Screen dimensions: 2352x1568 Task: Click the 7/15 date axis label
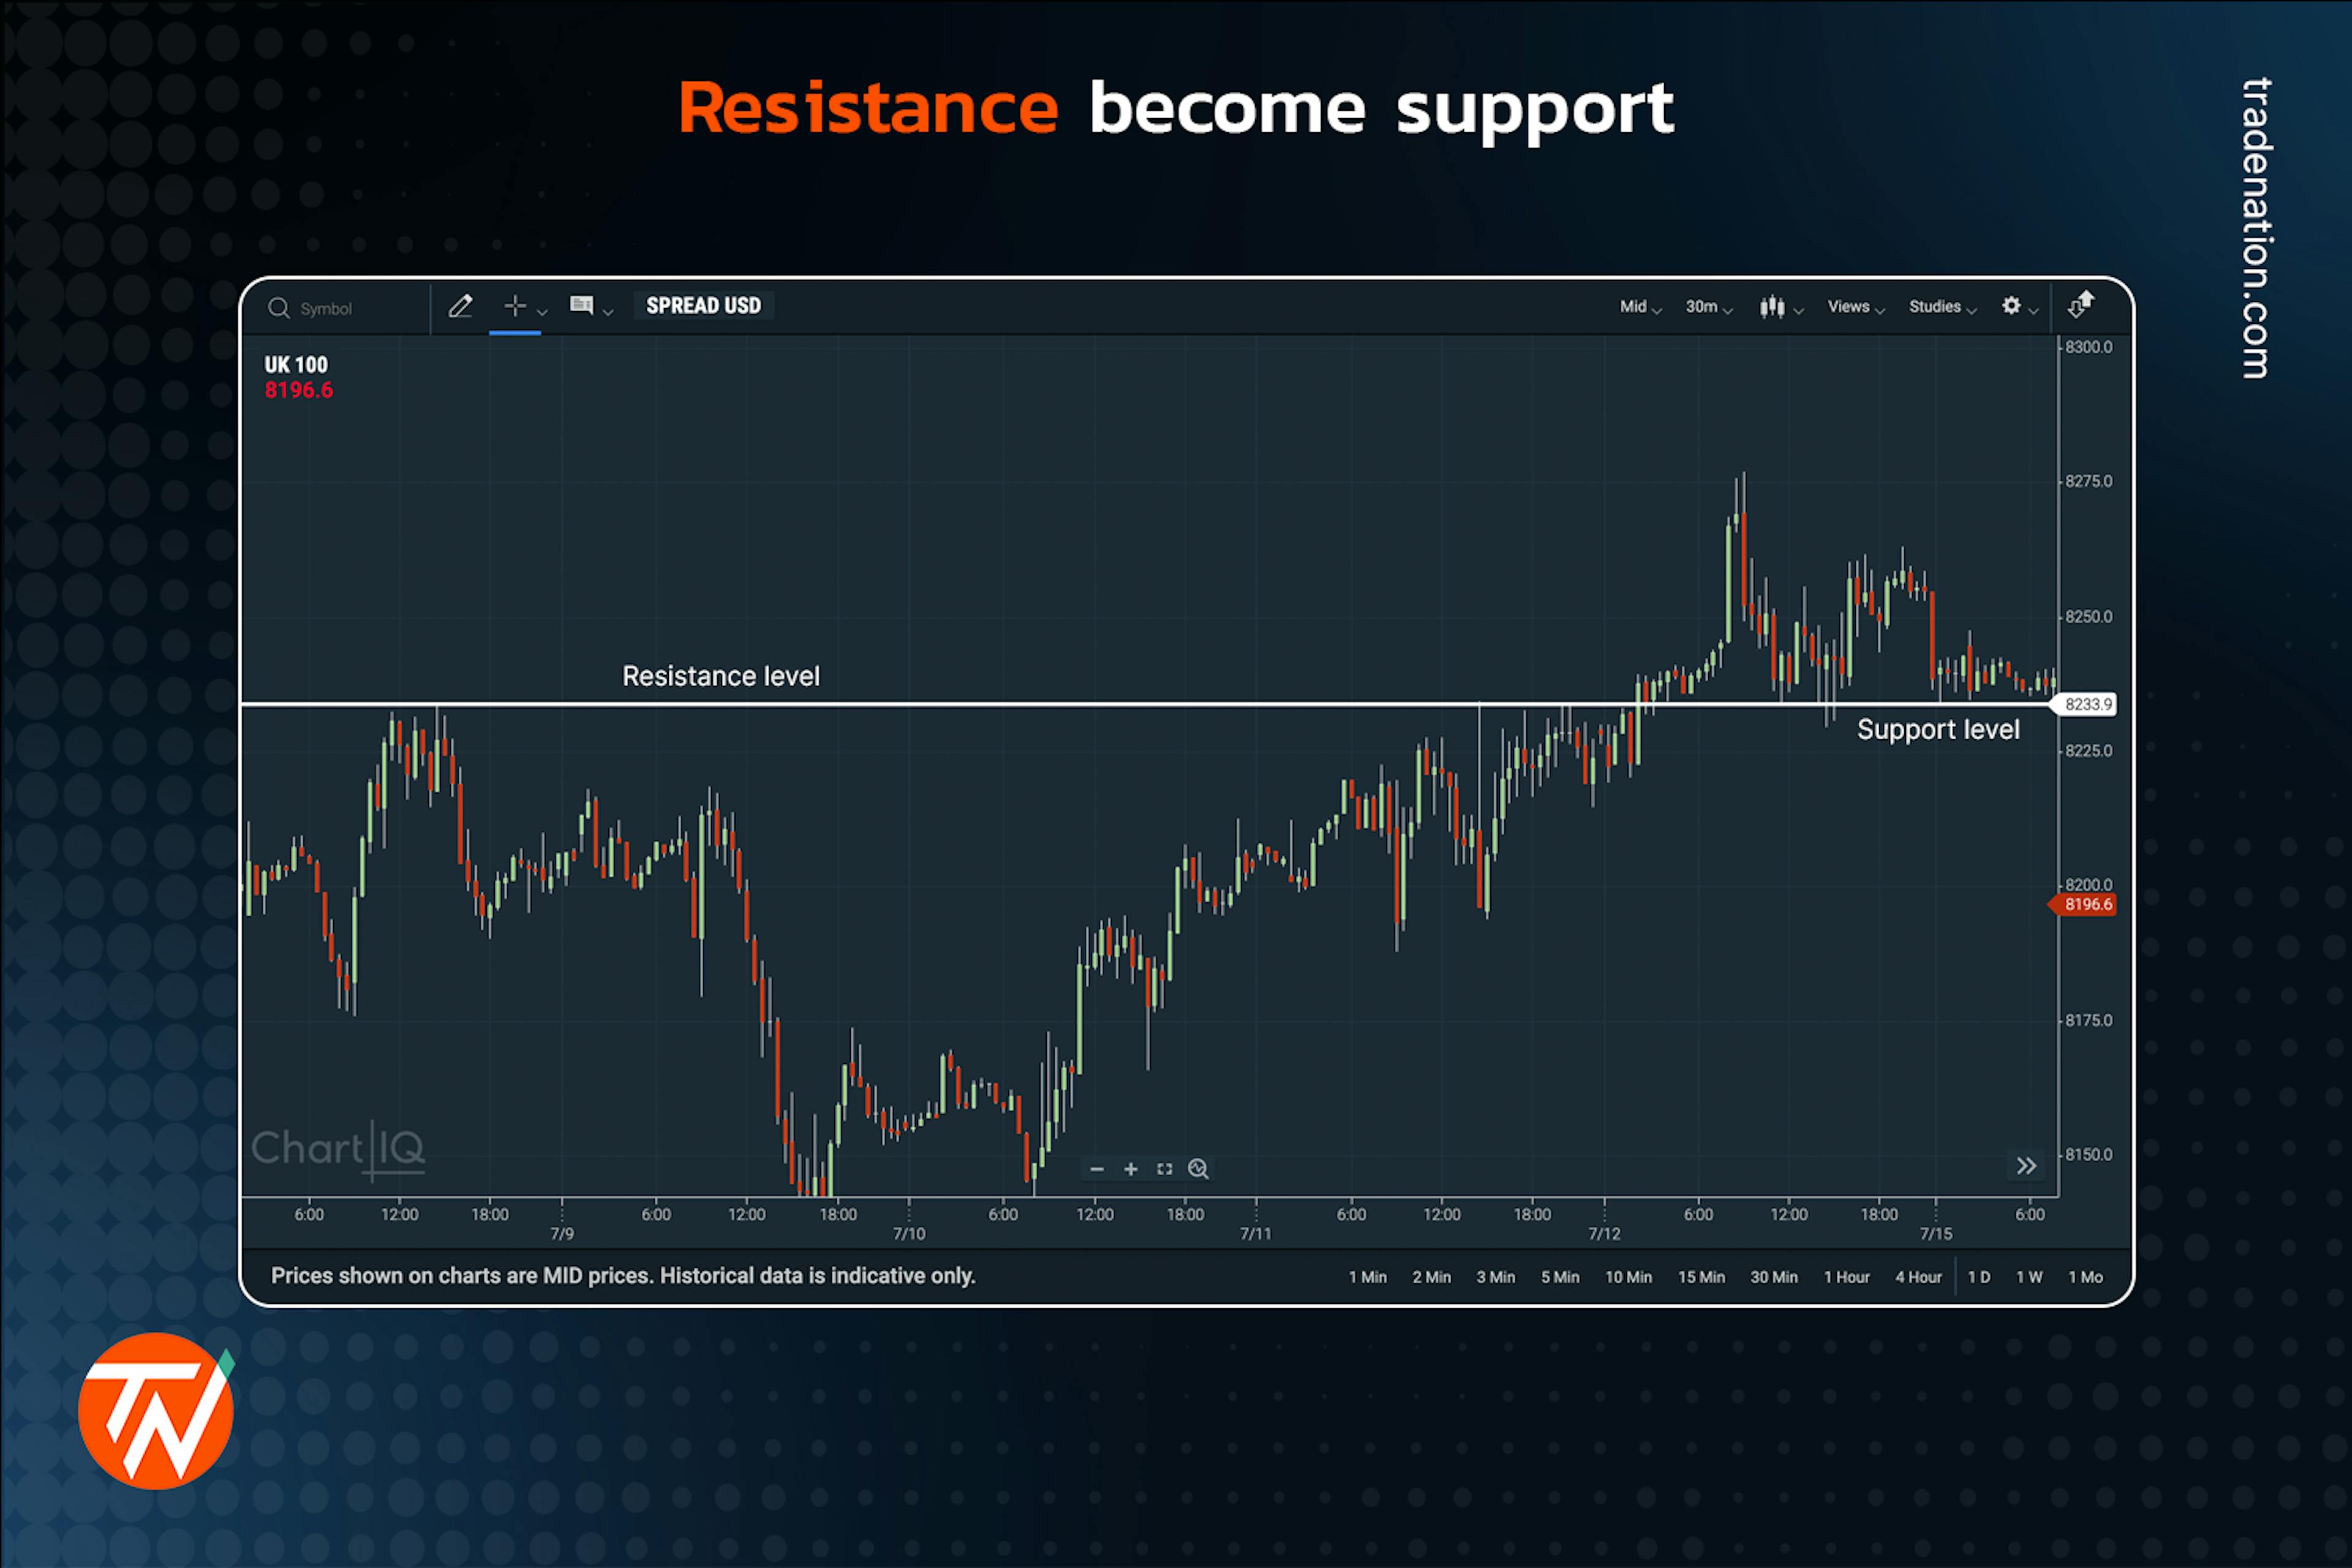coord(1936,1234)
